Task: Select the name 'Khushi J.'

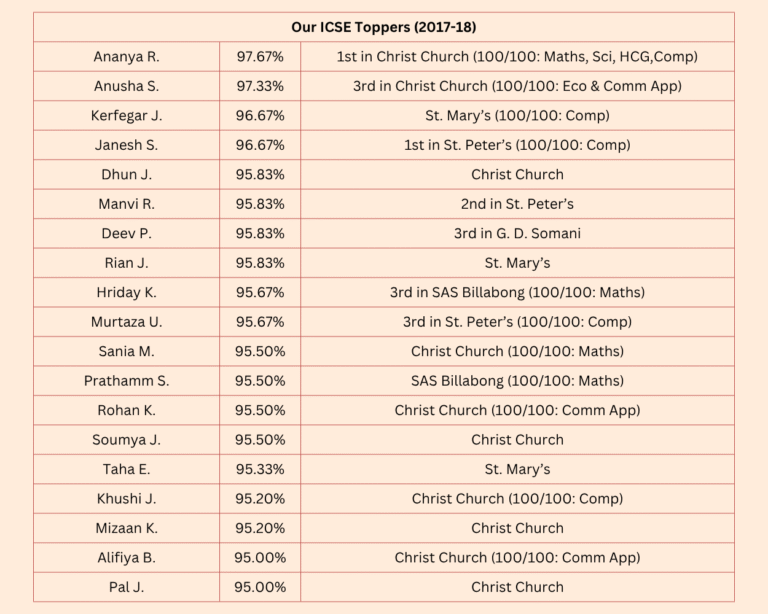Action: point(126,499)
